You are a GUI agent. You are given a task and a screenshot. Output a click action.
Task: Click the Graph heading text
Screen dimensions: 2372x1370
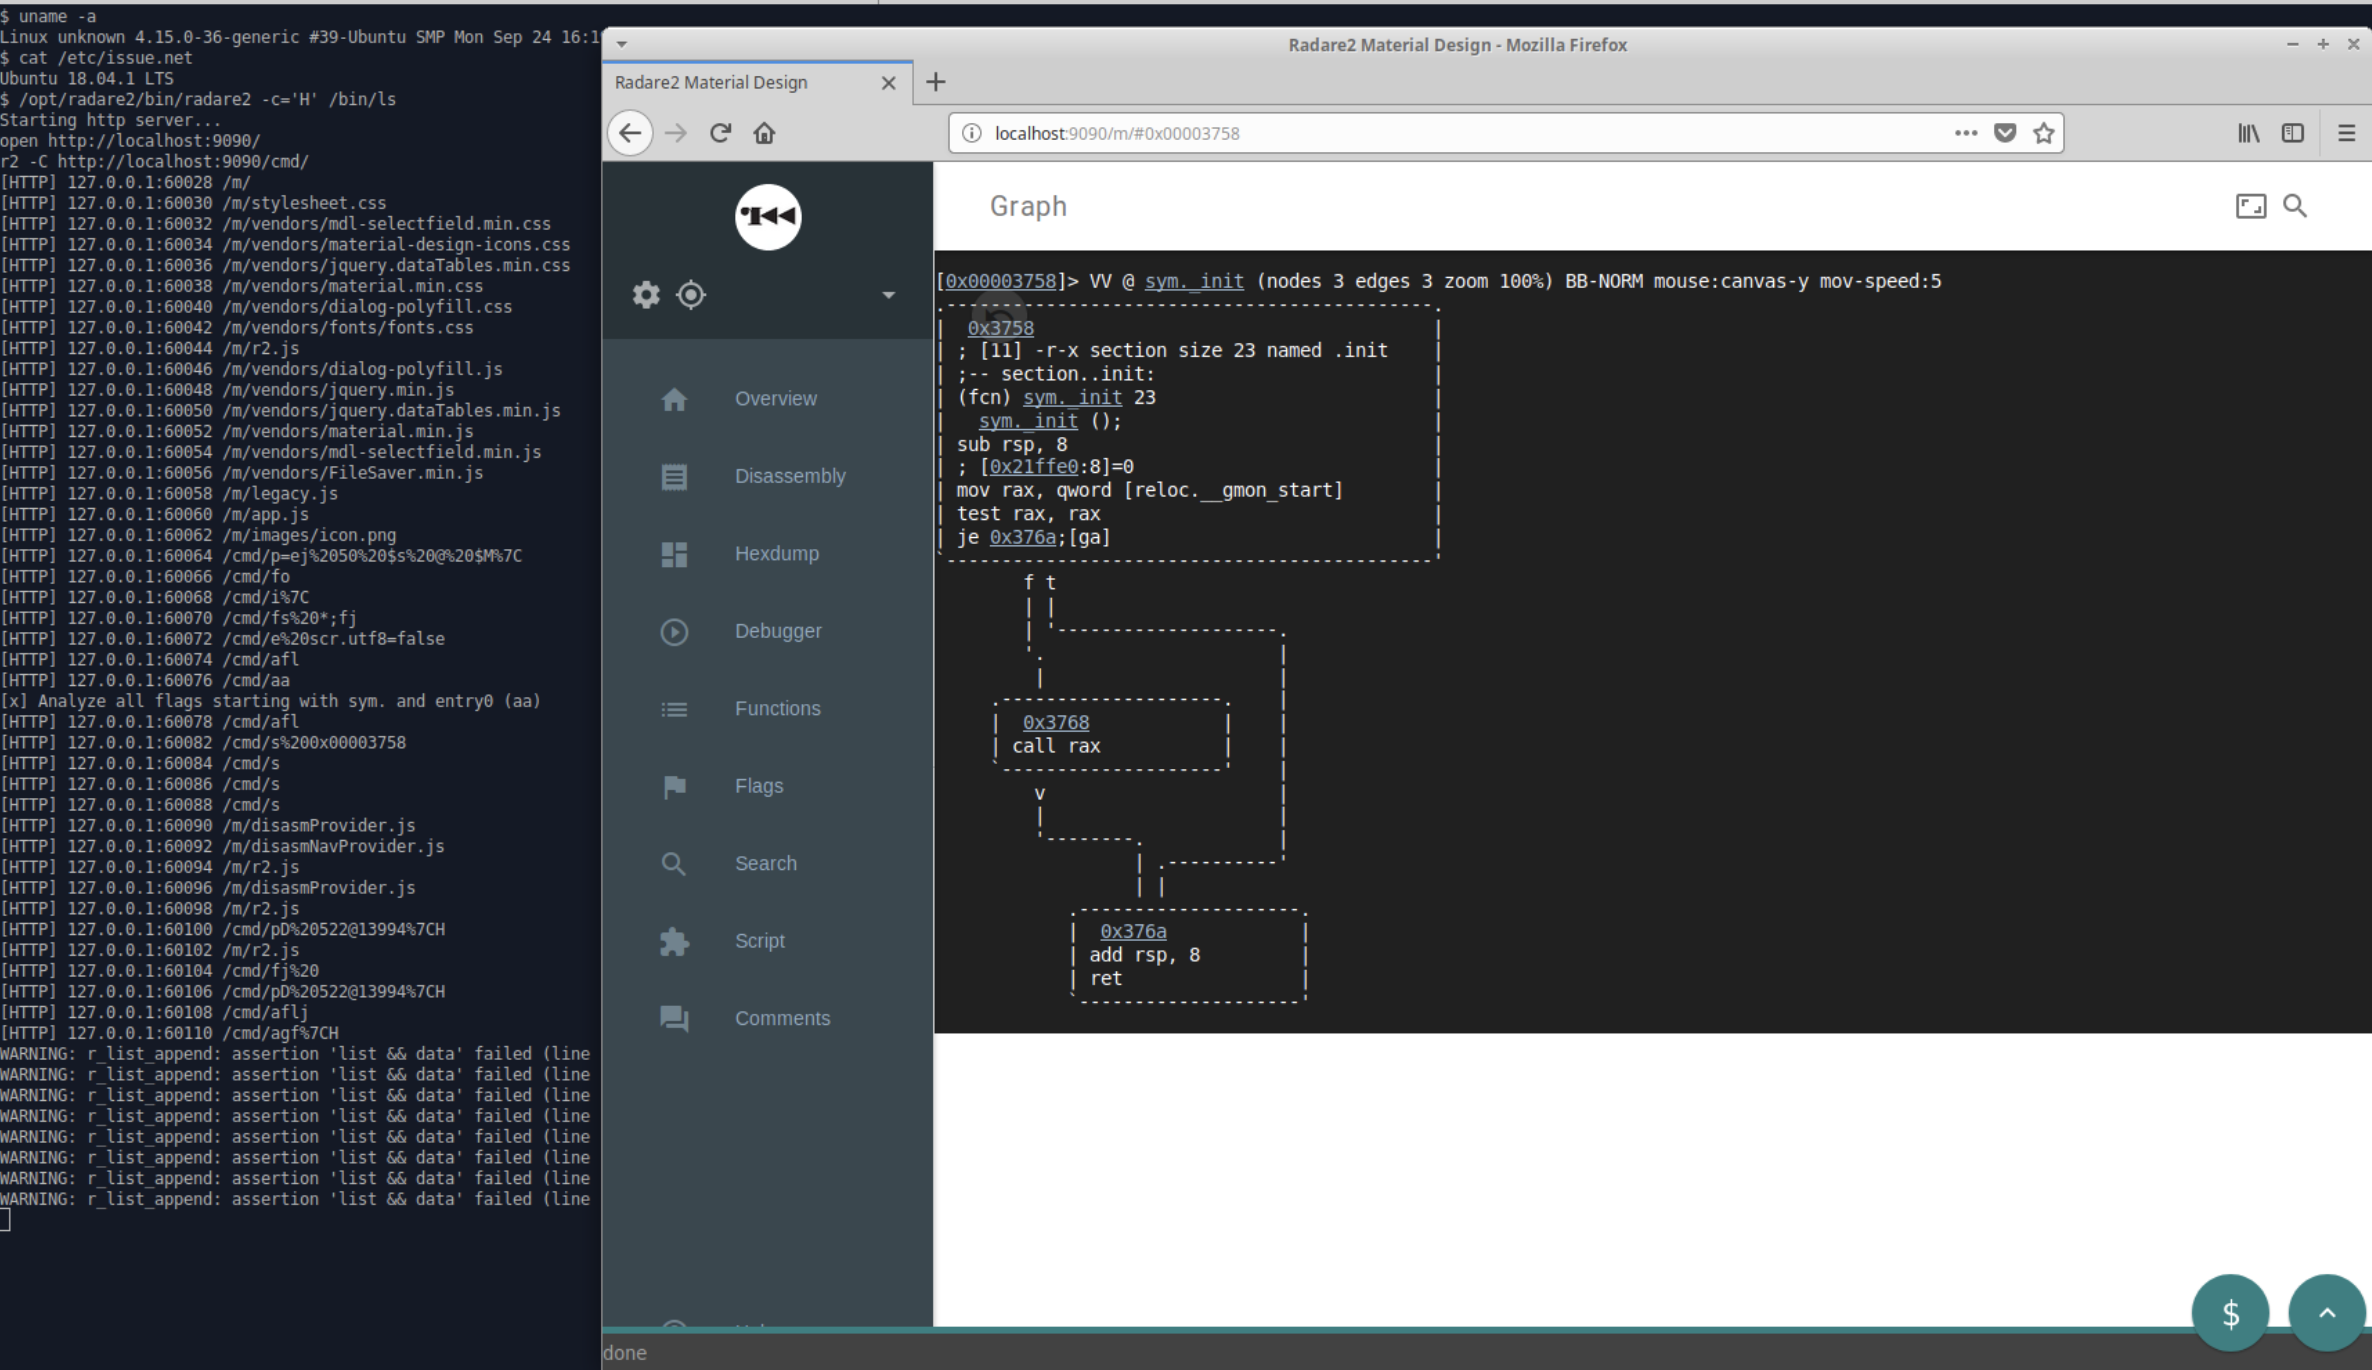pos(1028,206)
